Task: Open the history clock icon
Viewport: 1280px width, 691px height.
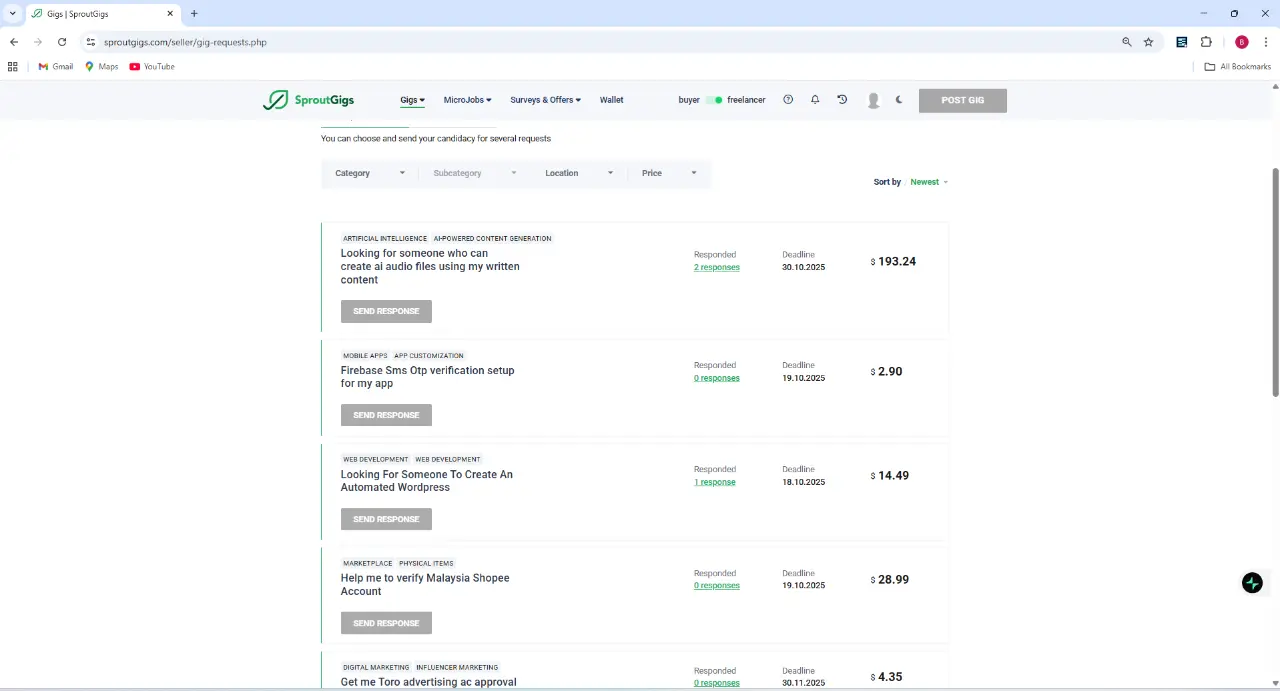Action: (842, 100)
